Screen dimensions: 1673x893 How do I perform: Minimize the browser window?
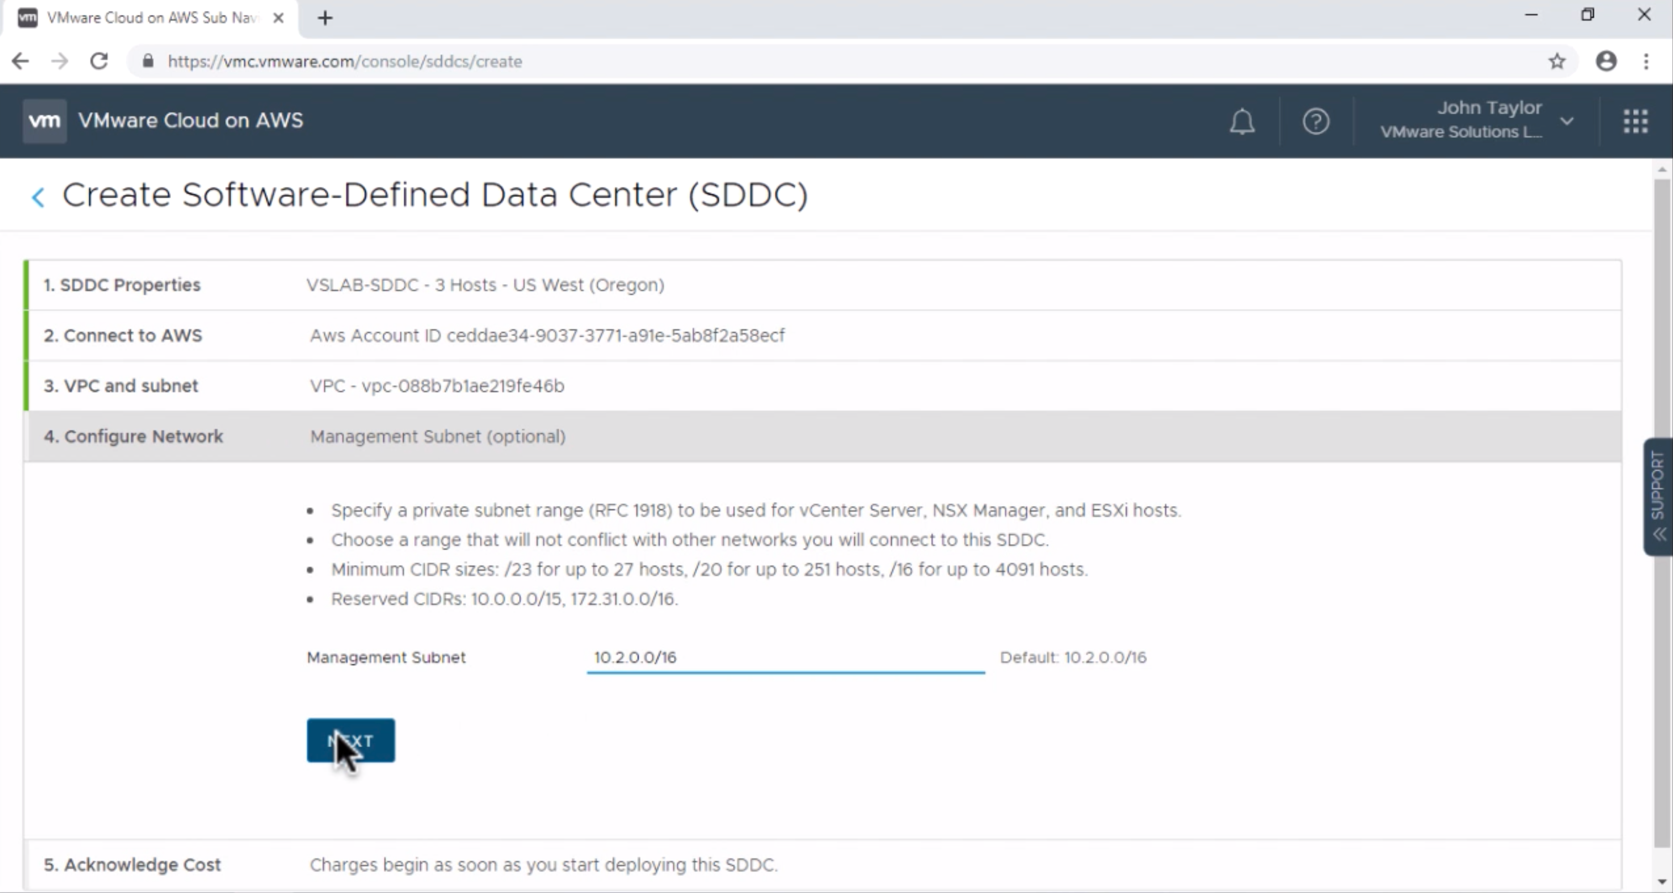point(1531,15)
